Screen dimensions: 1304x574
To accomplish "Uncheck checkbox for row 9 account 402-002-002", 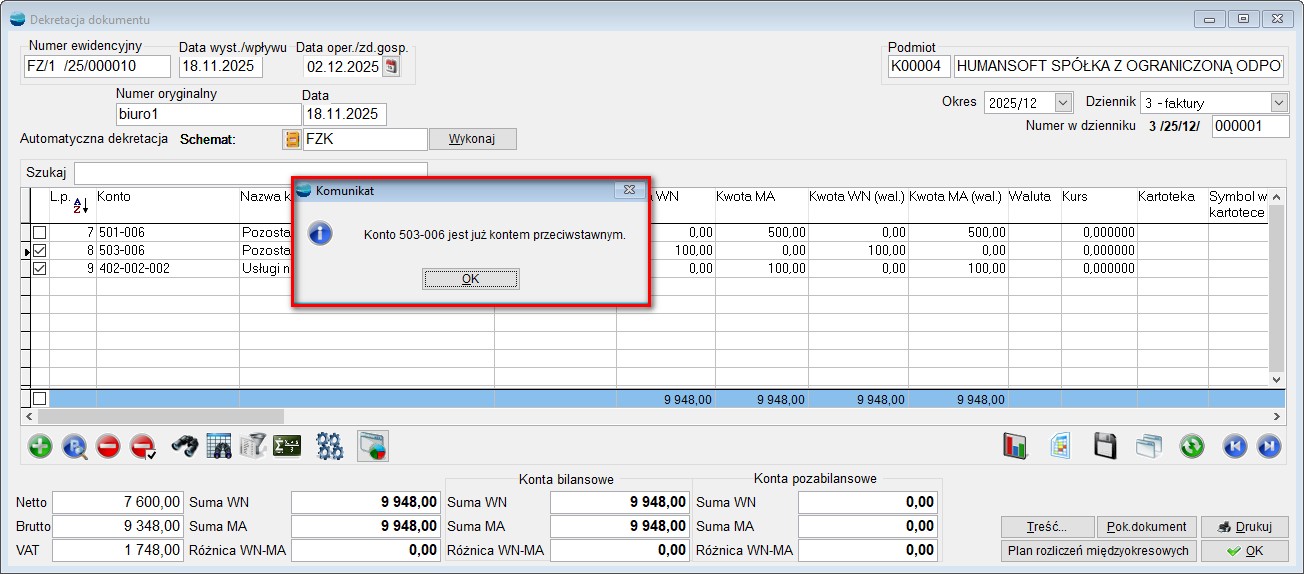I will pyautogui.click(x=39, y=268).
